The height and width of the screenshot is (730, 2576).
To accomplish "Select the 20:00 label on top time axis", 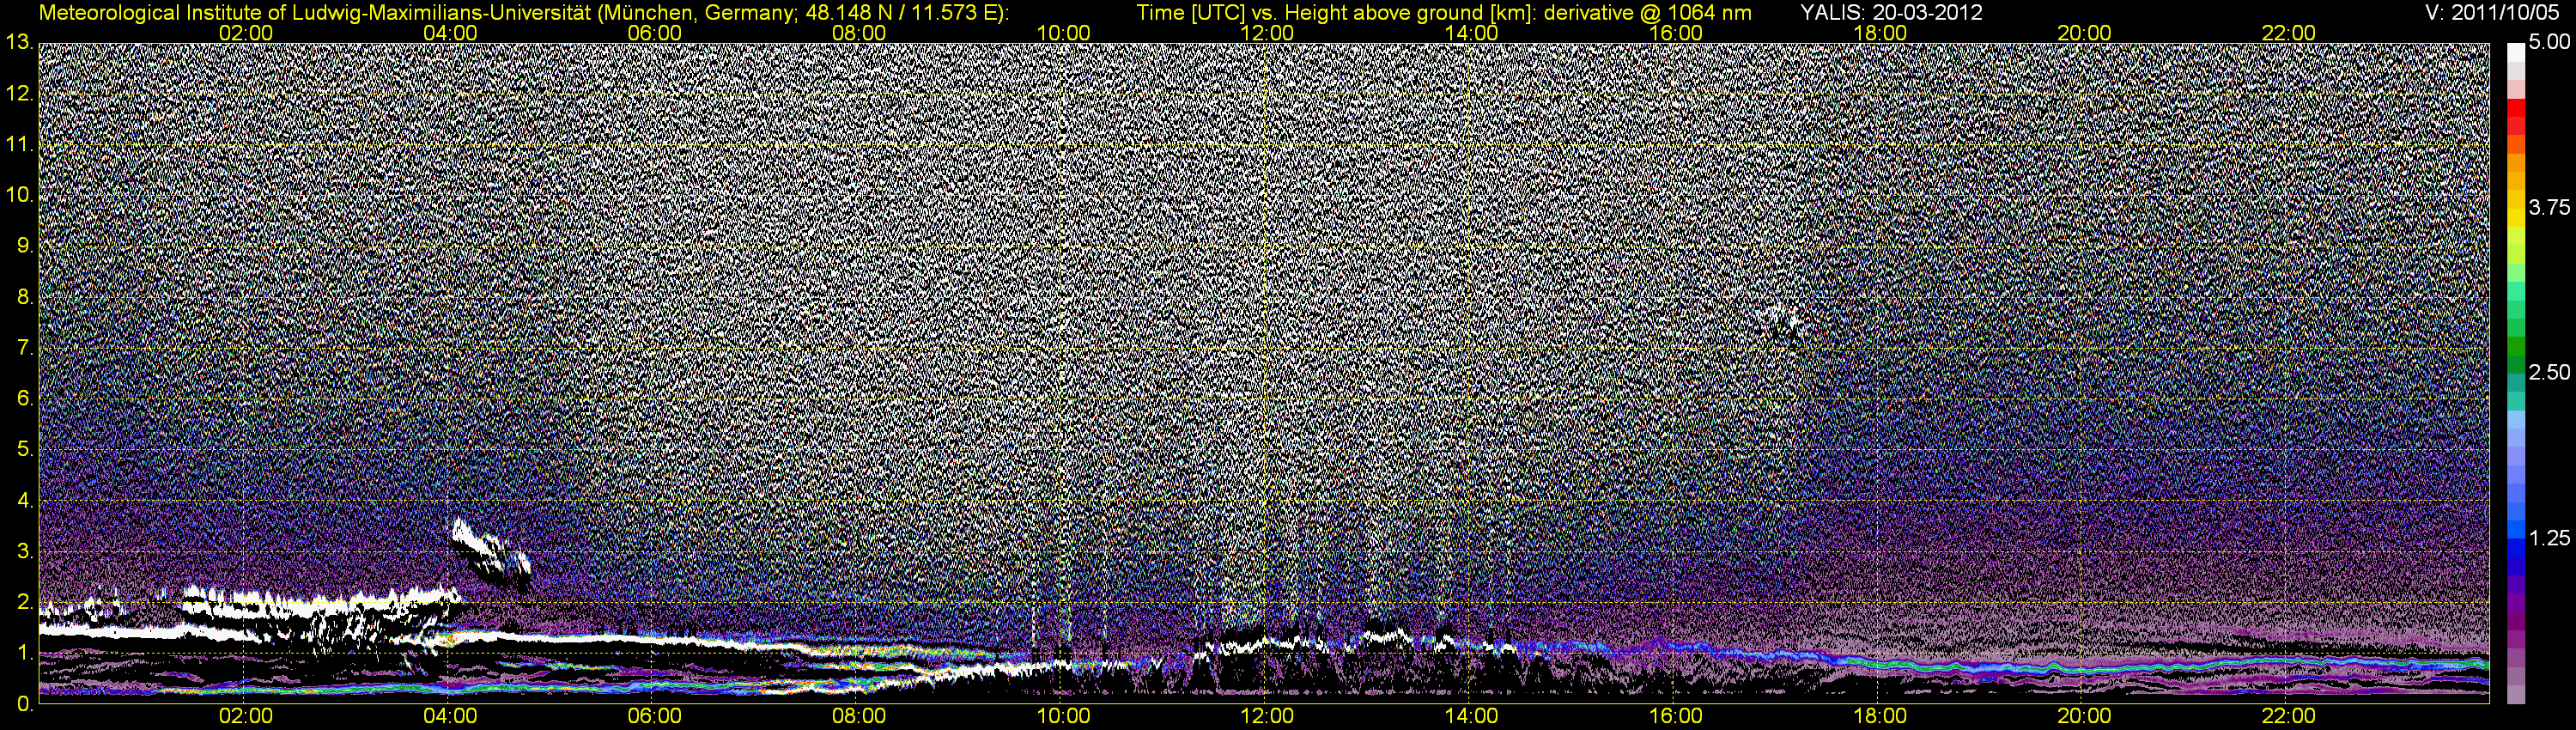I will 2084,33.
